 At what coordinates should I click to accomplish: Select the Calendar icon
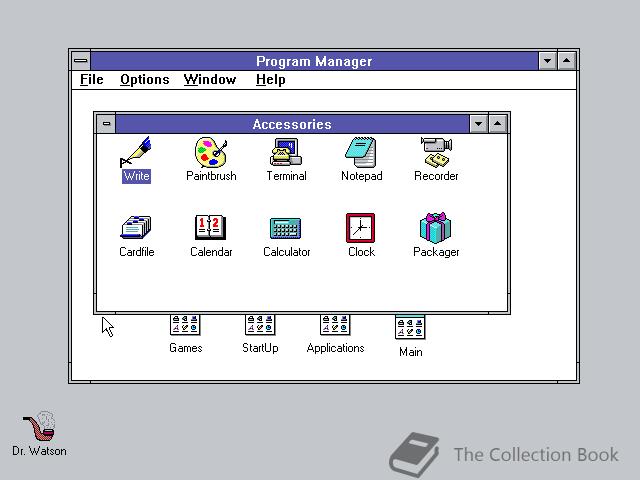coord(211,227)
